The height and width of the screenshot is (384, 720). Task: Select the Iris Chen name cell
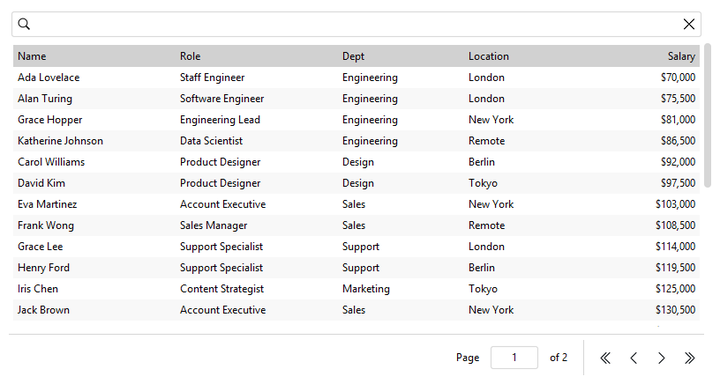pos(94,288)
